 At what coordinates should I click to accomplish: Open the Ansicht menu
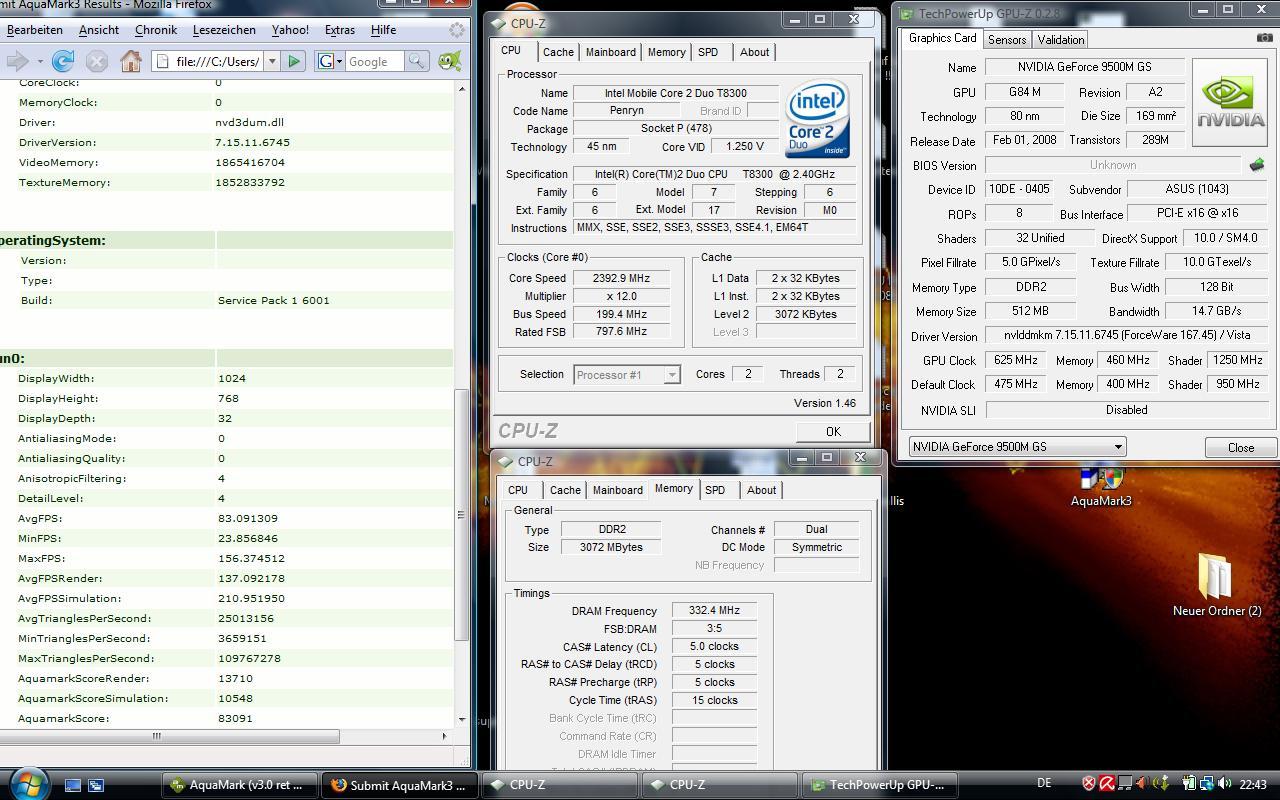coord(99,30)
